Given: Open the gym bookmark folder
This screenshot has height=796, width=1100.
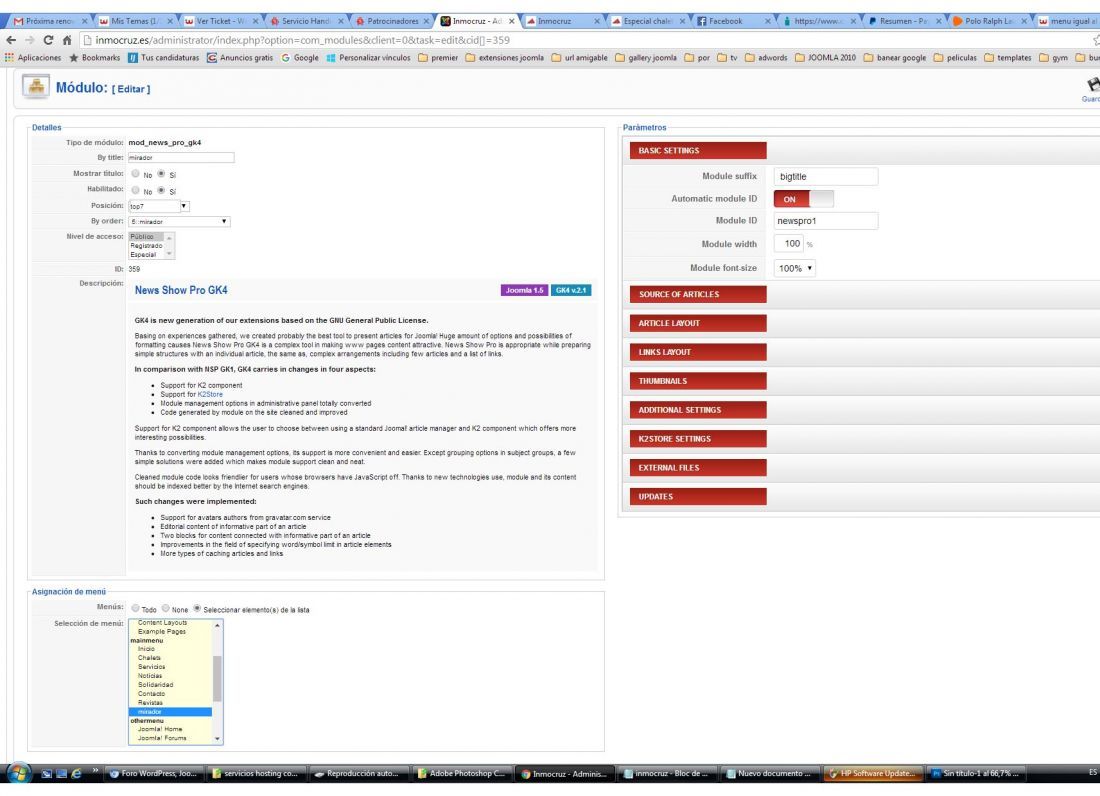Looking at the screenshot, I should tap(1054, 58).
